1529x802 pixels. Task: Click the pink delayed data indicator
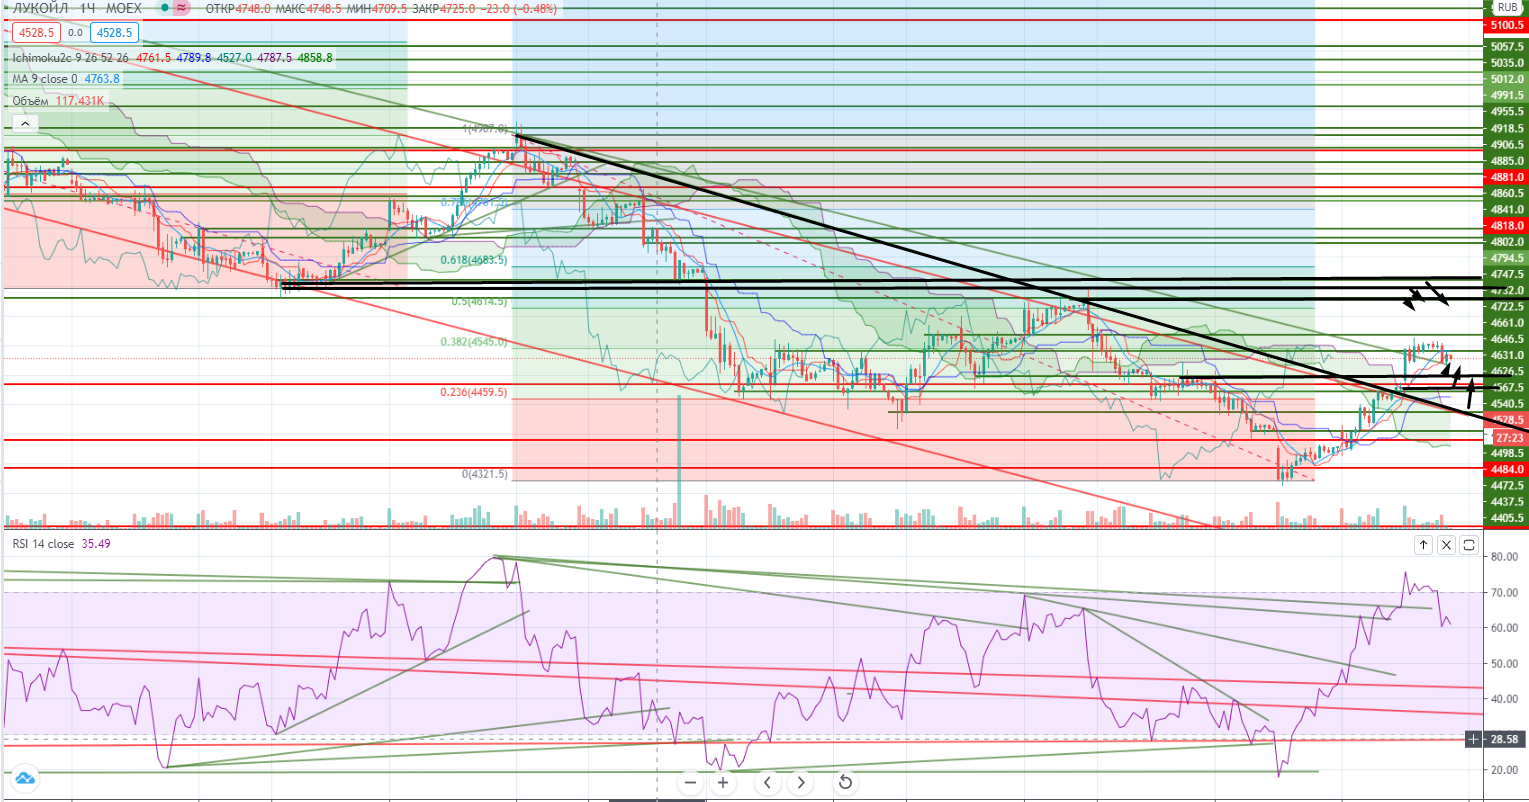point(181,8)
